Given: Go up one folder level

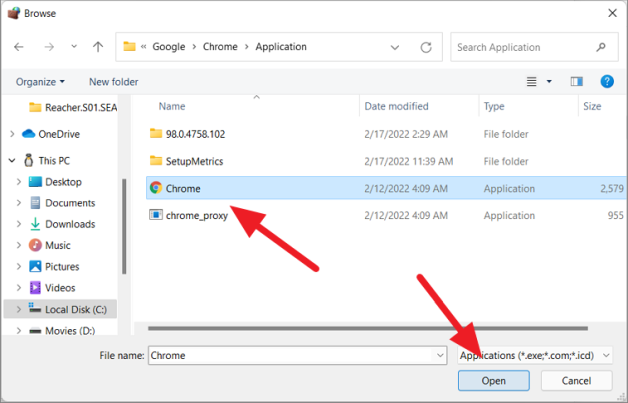Looking at the screenshot, I should [98, 47].
